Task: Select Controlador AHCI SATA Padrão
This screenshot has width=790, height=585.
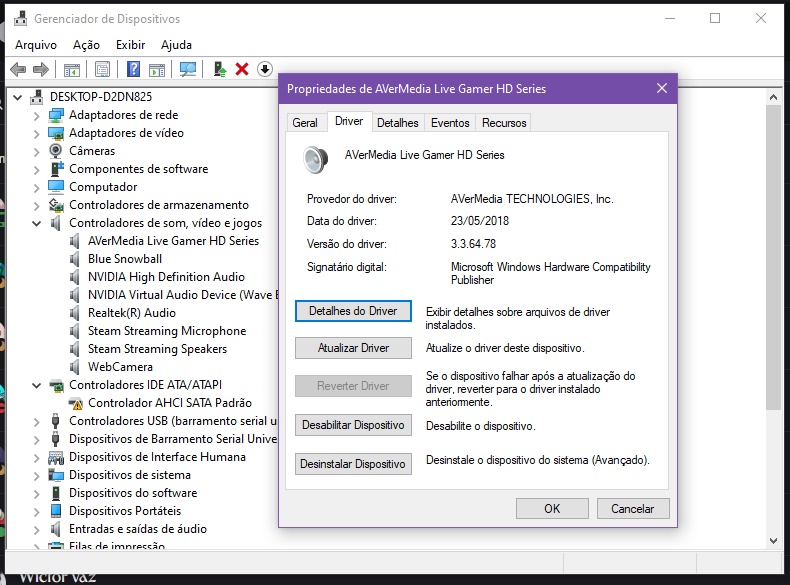Action: 170,403
